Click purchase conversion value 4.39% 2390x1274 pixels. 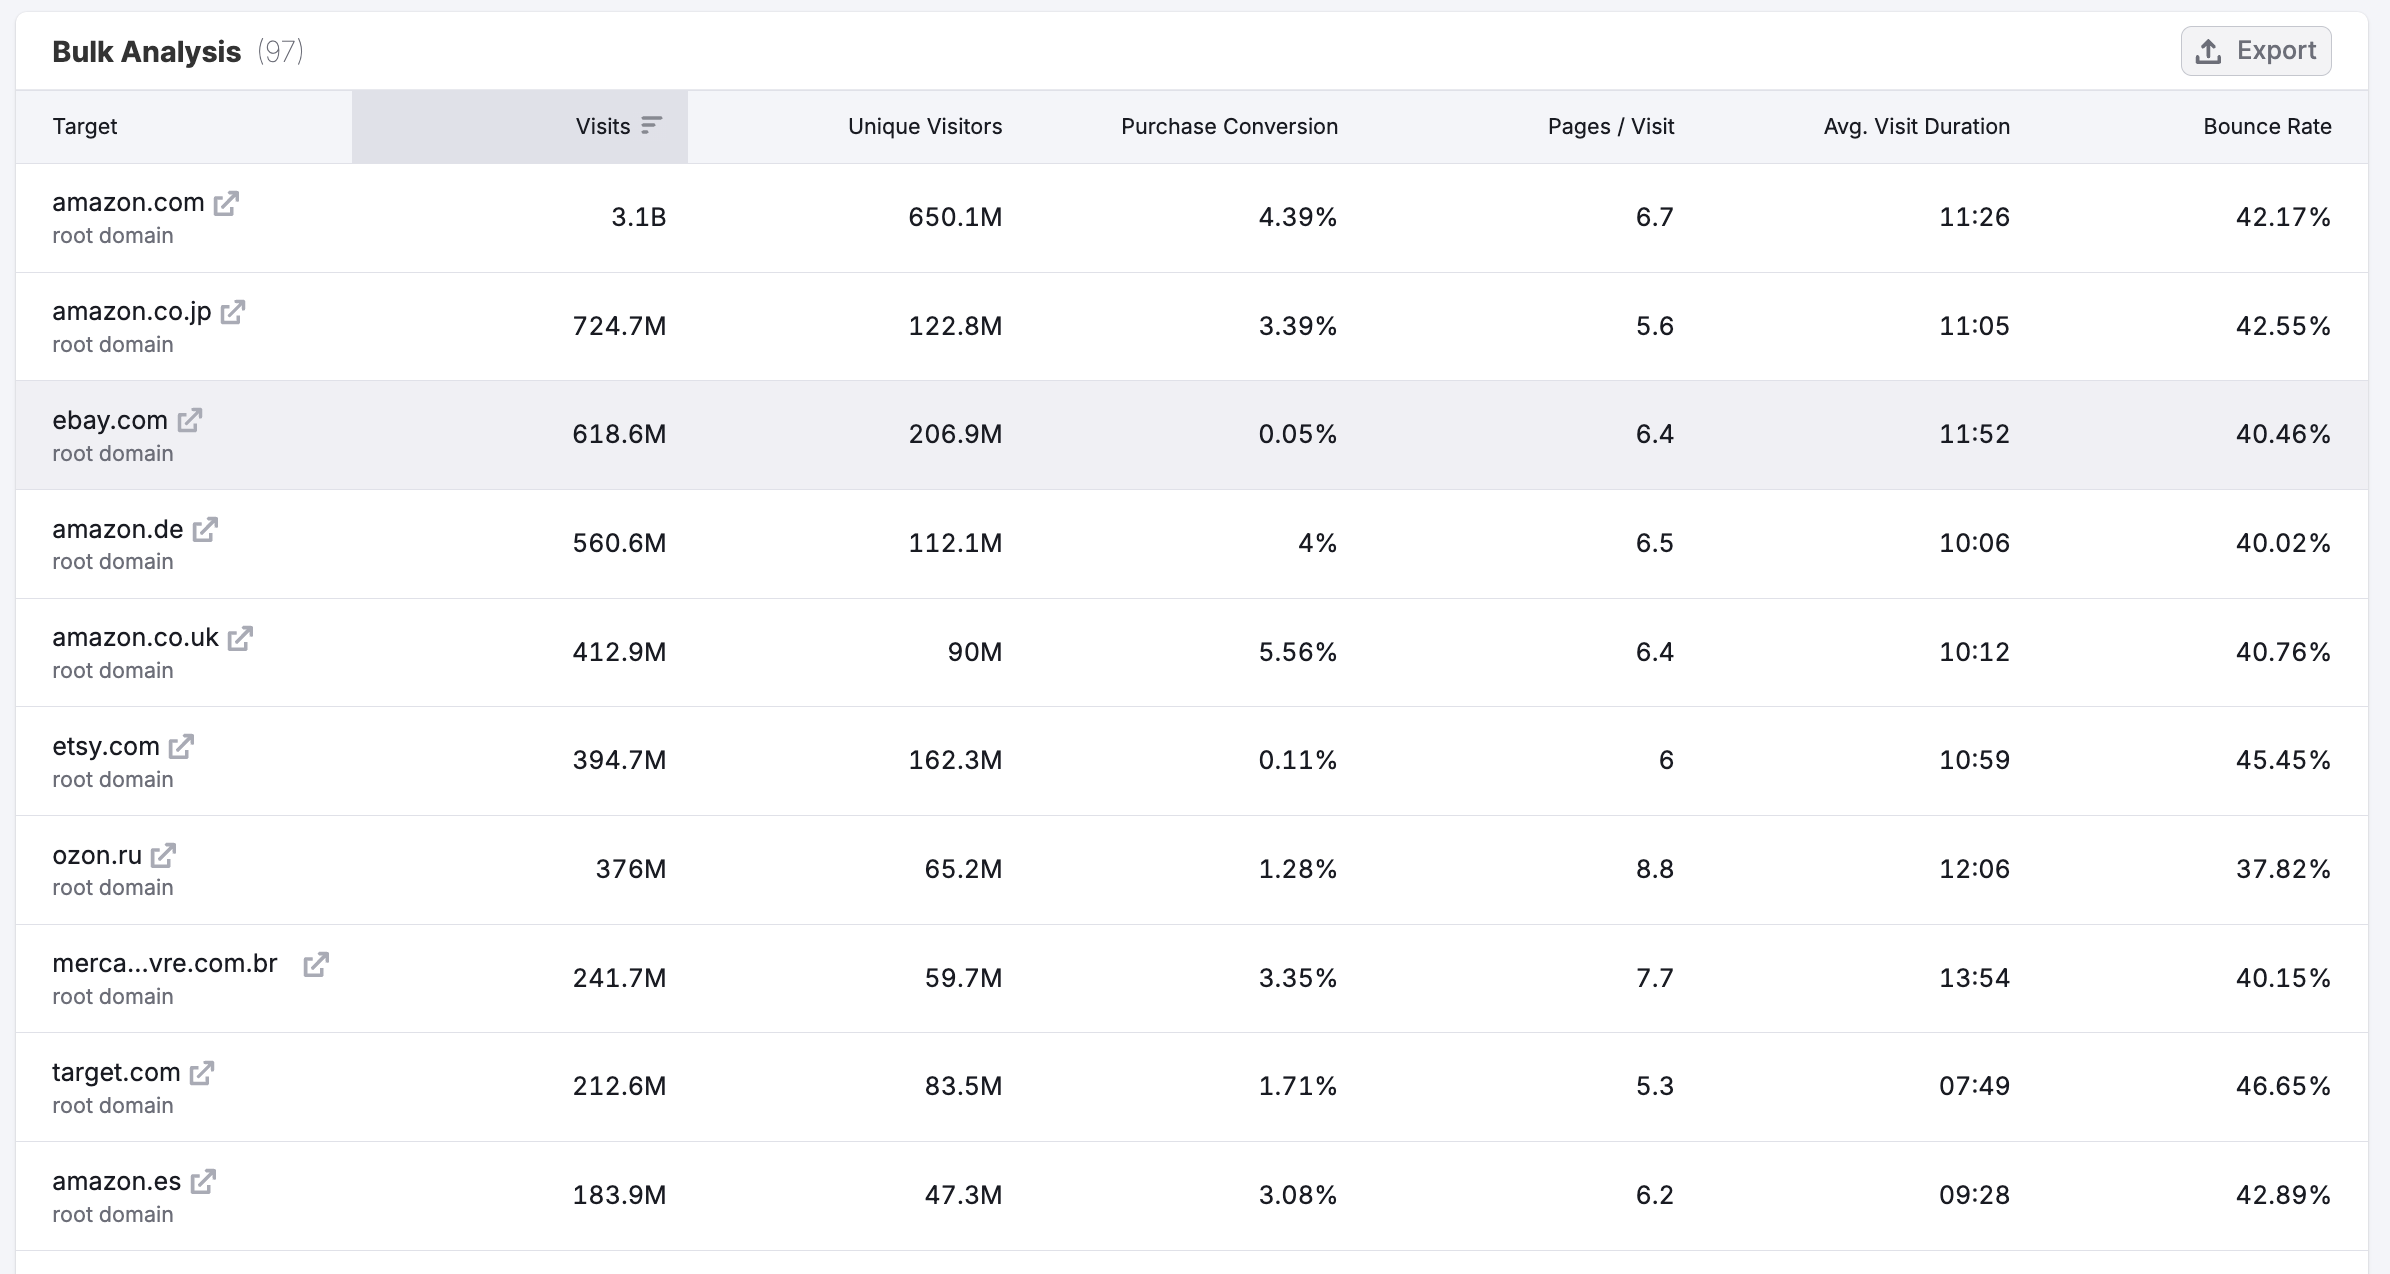coord(1298,217)
